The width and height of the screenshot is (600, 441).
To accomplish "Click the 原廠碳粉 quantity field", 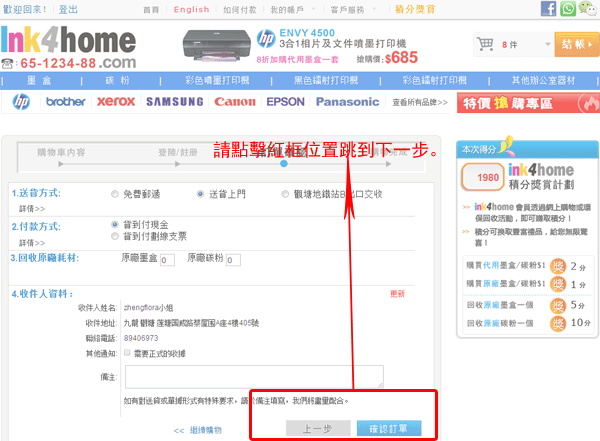I will pyautogui.click(x=233, y=260).
